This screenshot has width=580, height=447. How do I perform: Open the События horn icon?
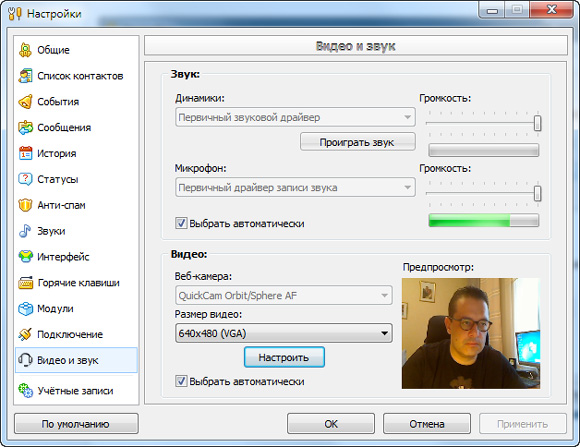pos(25,102)
